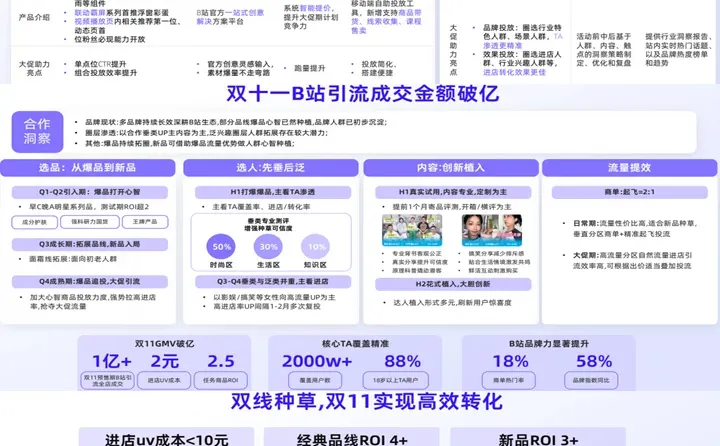Click the 跑量提升 bullet text
This screenshot has width=720, height=446.
pos(309,68)
